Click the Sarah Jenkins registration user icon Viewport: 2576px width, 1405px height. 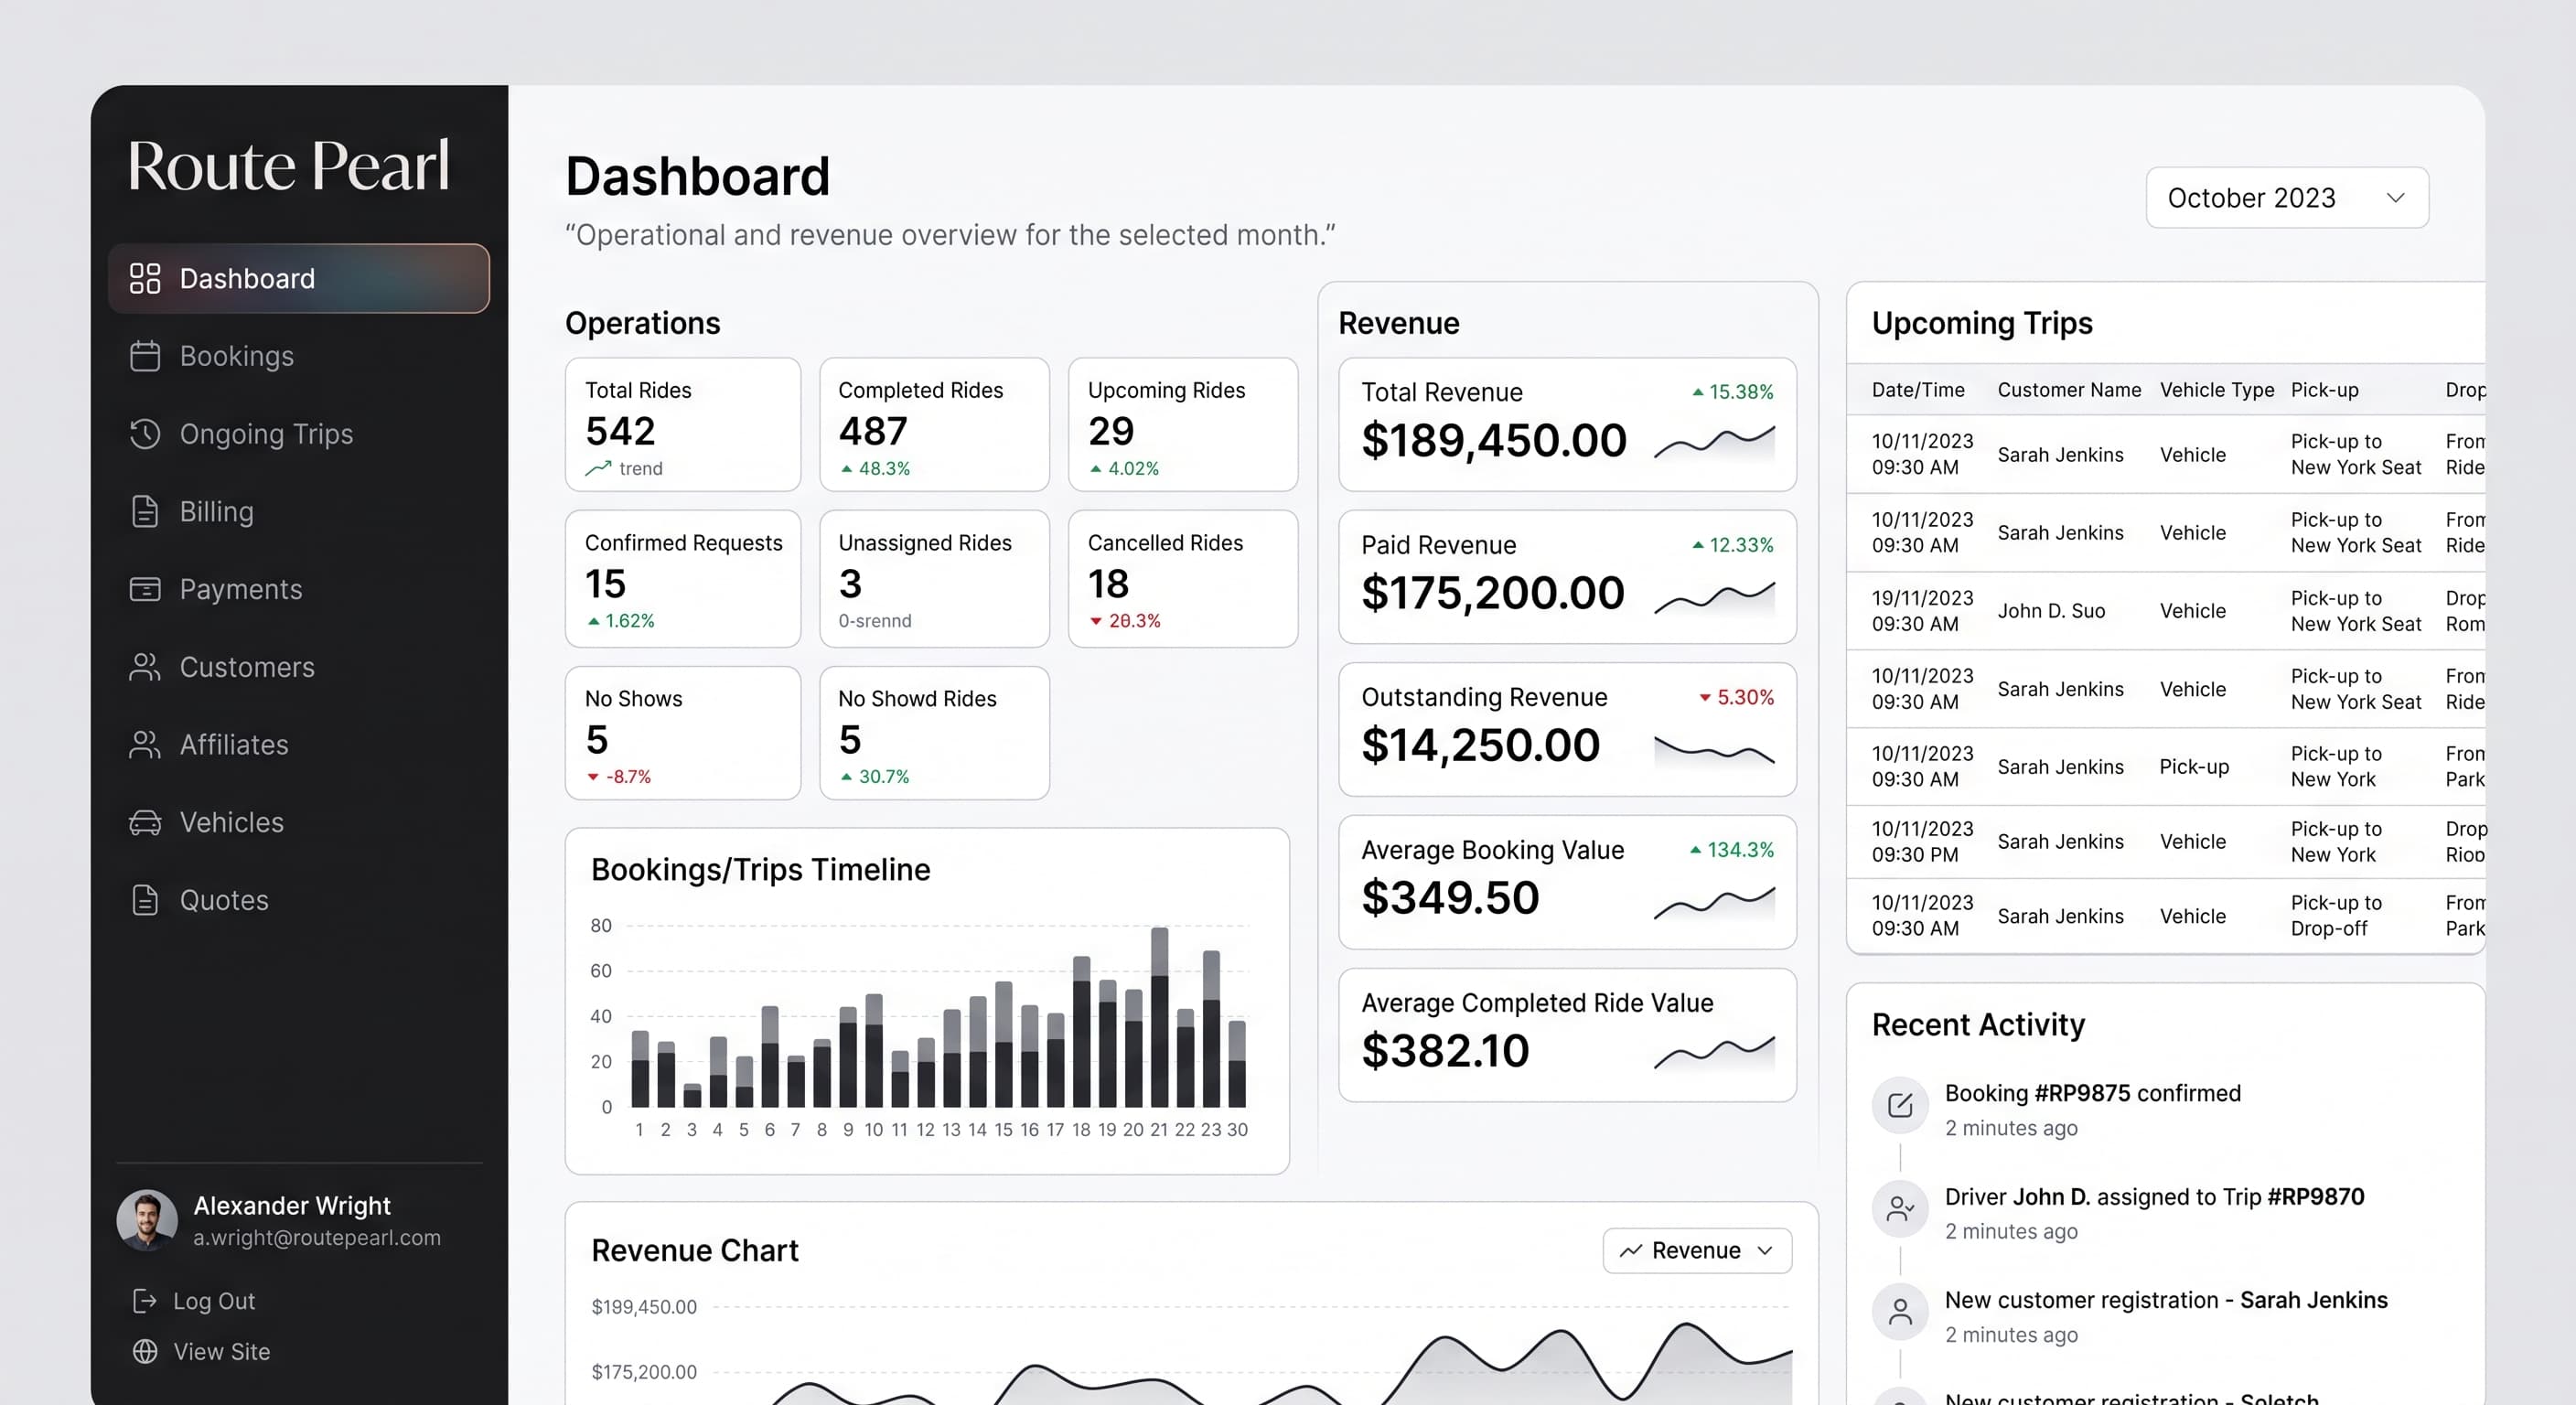tap(1900, 1311)
